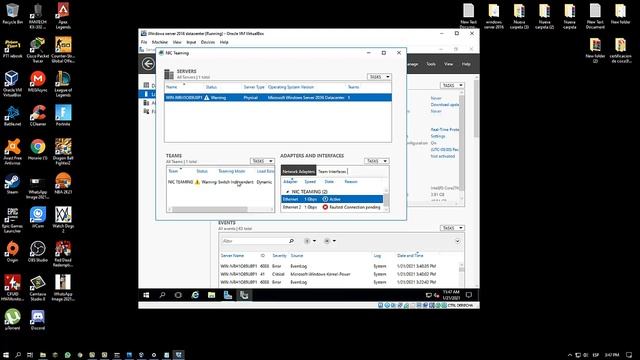The width and height of the screenshot is (640, 360).
Task: Open TASKS dropdown in SERVERS section
Action: (x=379, y=77)
